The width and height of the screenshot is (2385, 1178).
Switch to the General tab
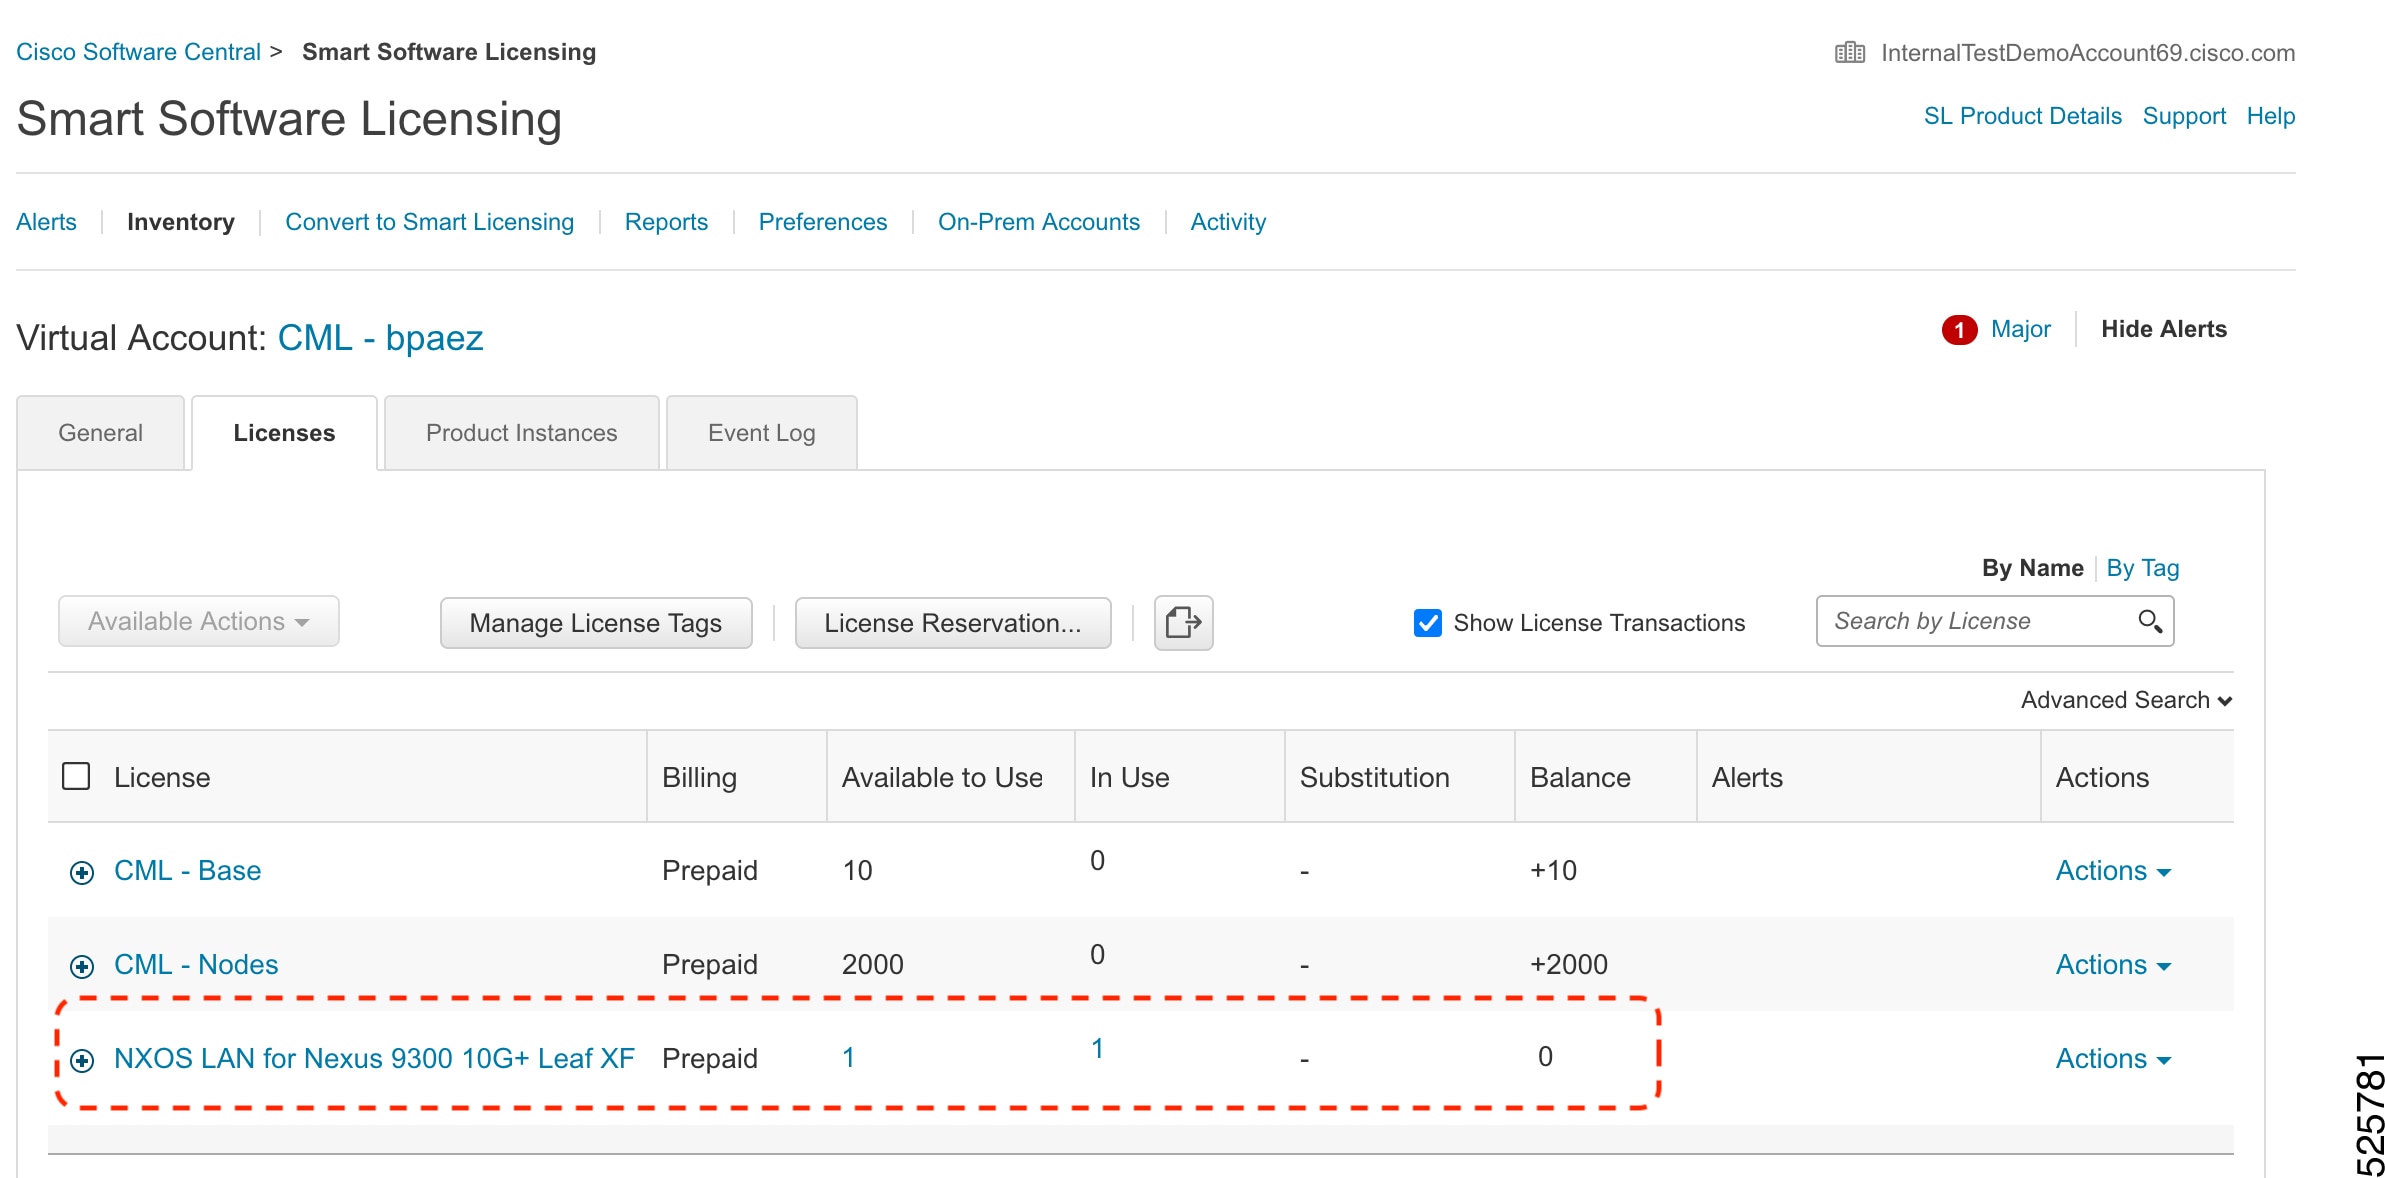coord(101,433)
